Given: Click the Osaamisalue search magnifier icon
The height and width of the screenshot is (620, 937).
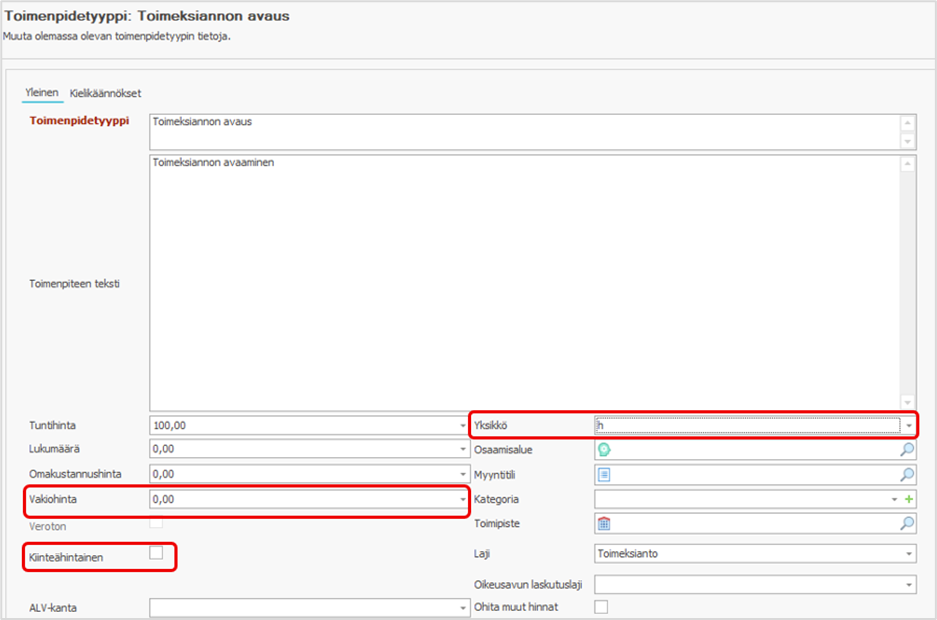Looking at the screenshot, I should coord(907,450).
